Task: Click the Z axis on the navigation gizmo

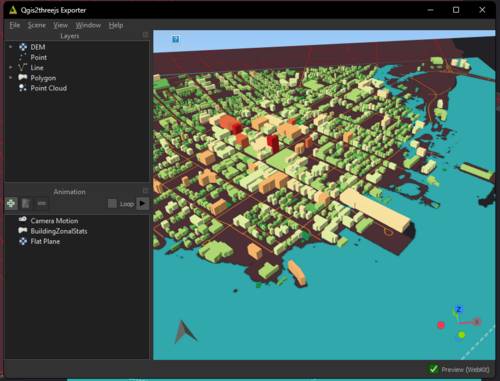Action: [459, 309]
